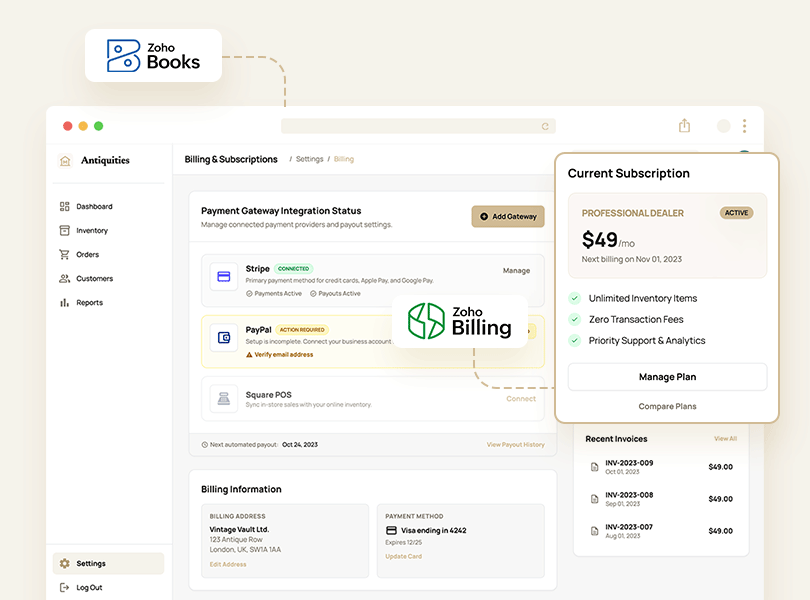Open Reports in the sidebar

[x=89, y=303]
